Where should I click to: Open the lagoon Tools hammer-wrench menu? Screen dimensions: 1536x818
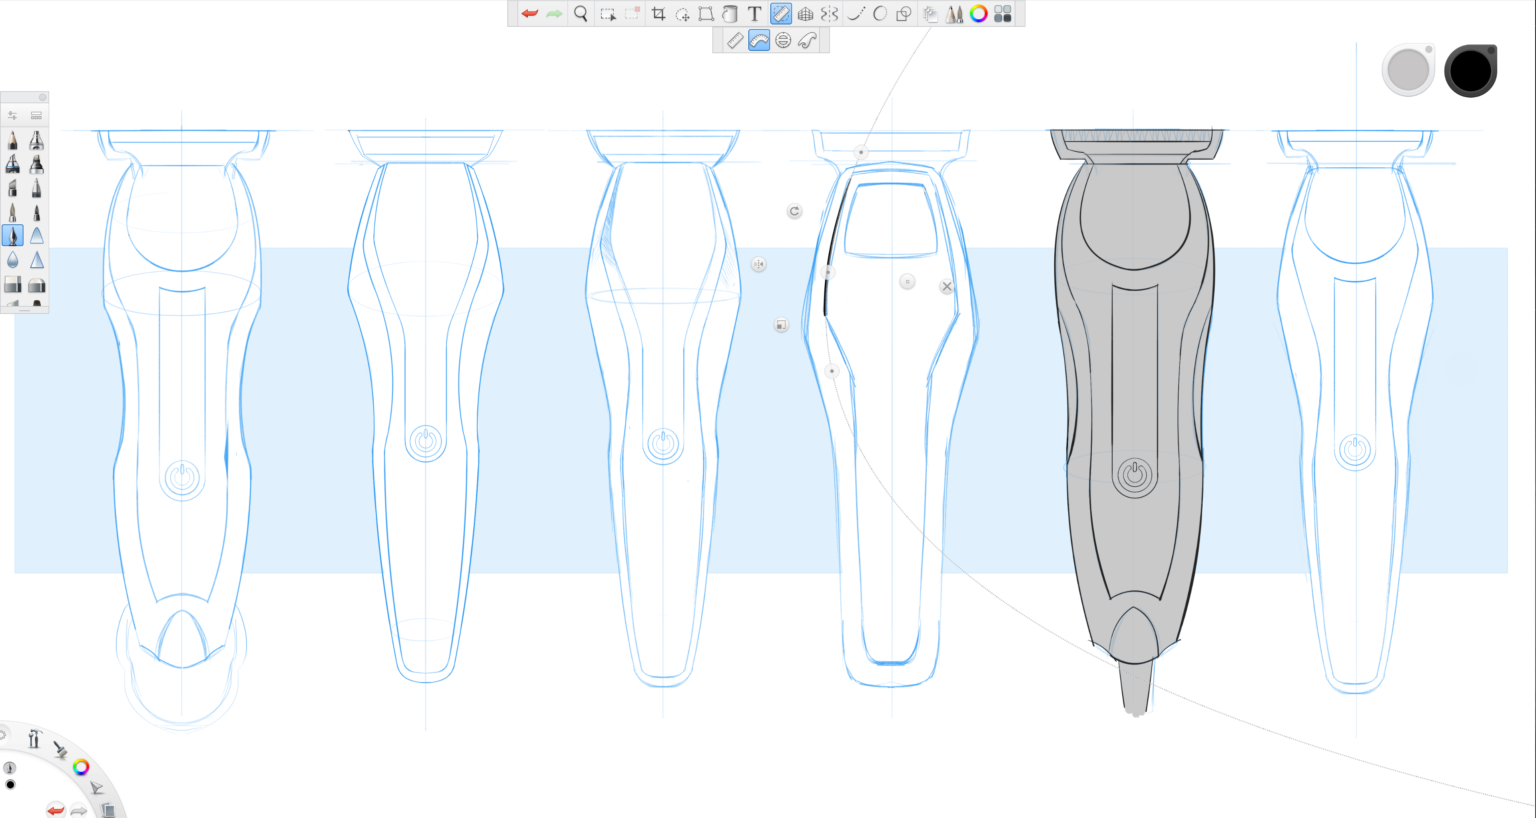pos(34,739)
